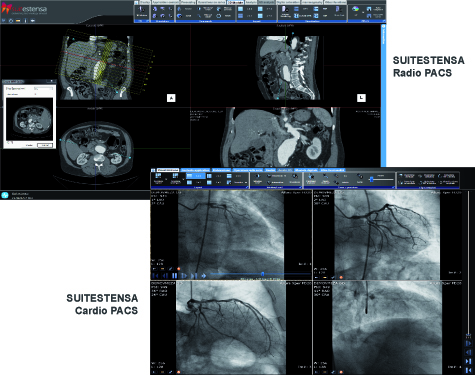Jump to first frame of cine loop
475x375 pixels.
coord(155,276)
